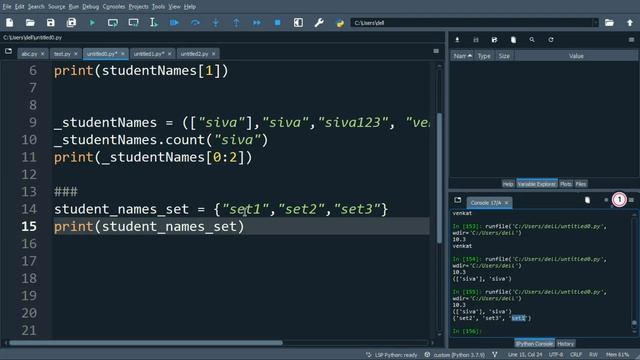The width and height of the screenshot is (640, 360).
Task: Switch to the Plots pane tab
Action: [566, 184]
